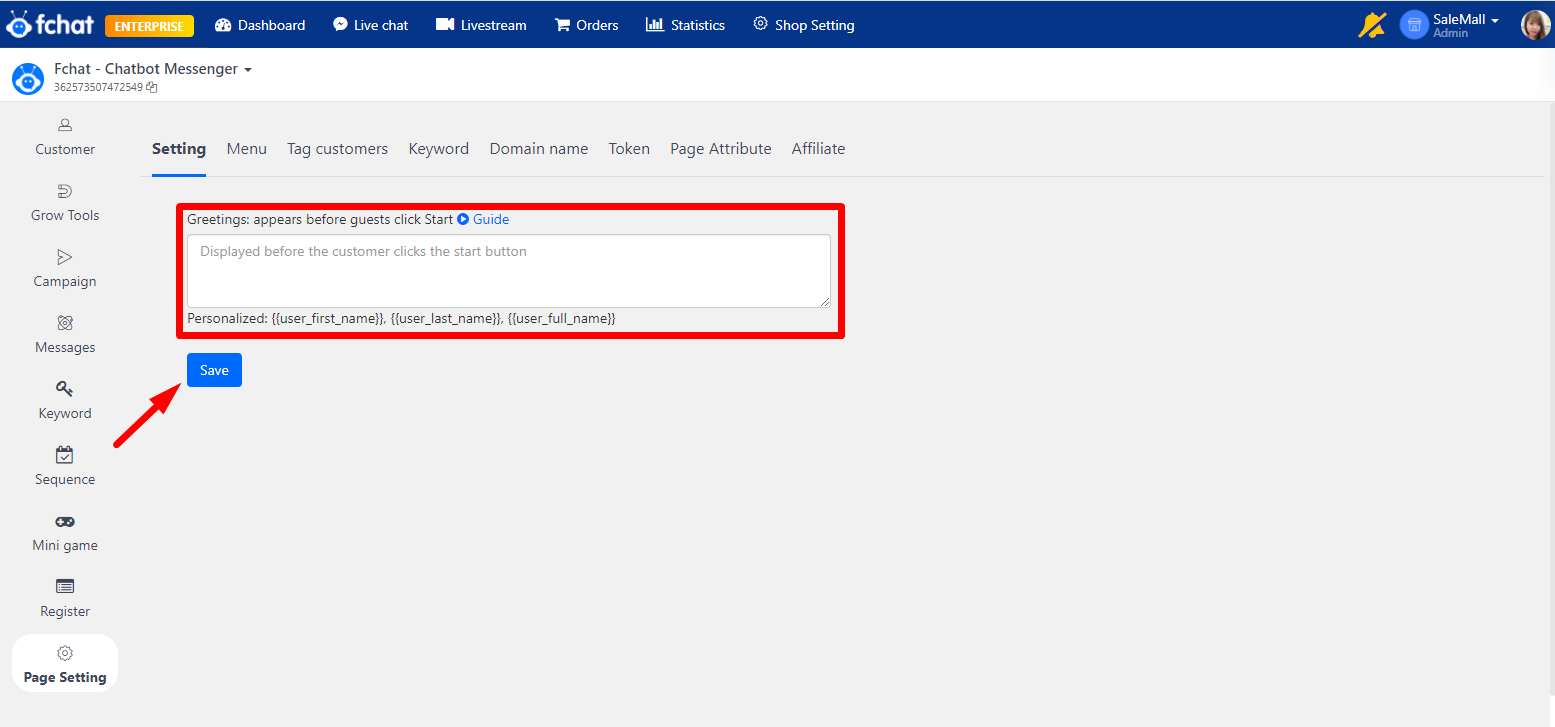1555x727 pixels.
Task: Switch to the Token tab
Action: (629, 149)
